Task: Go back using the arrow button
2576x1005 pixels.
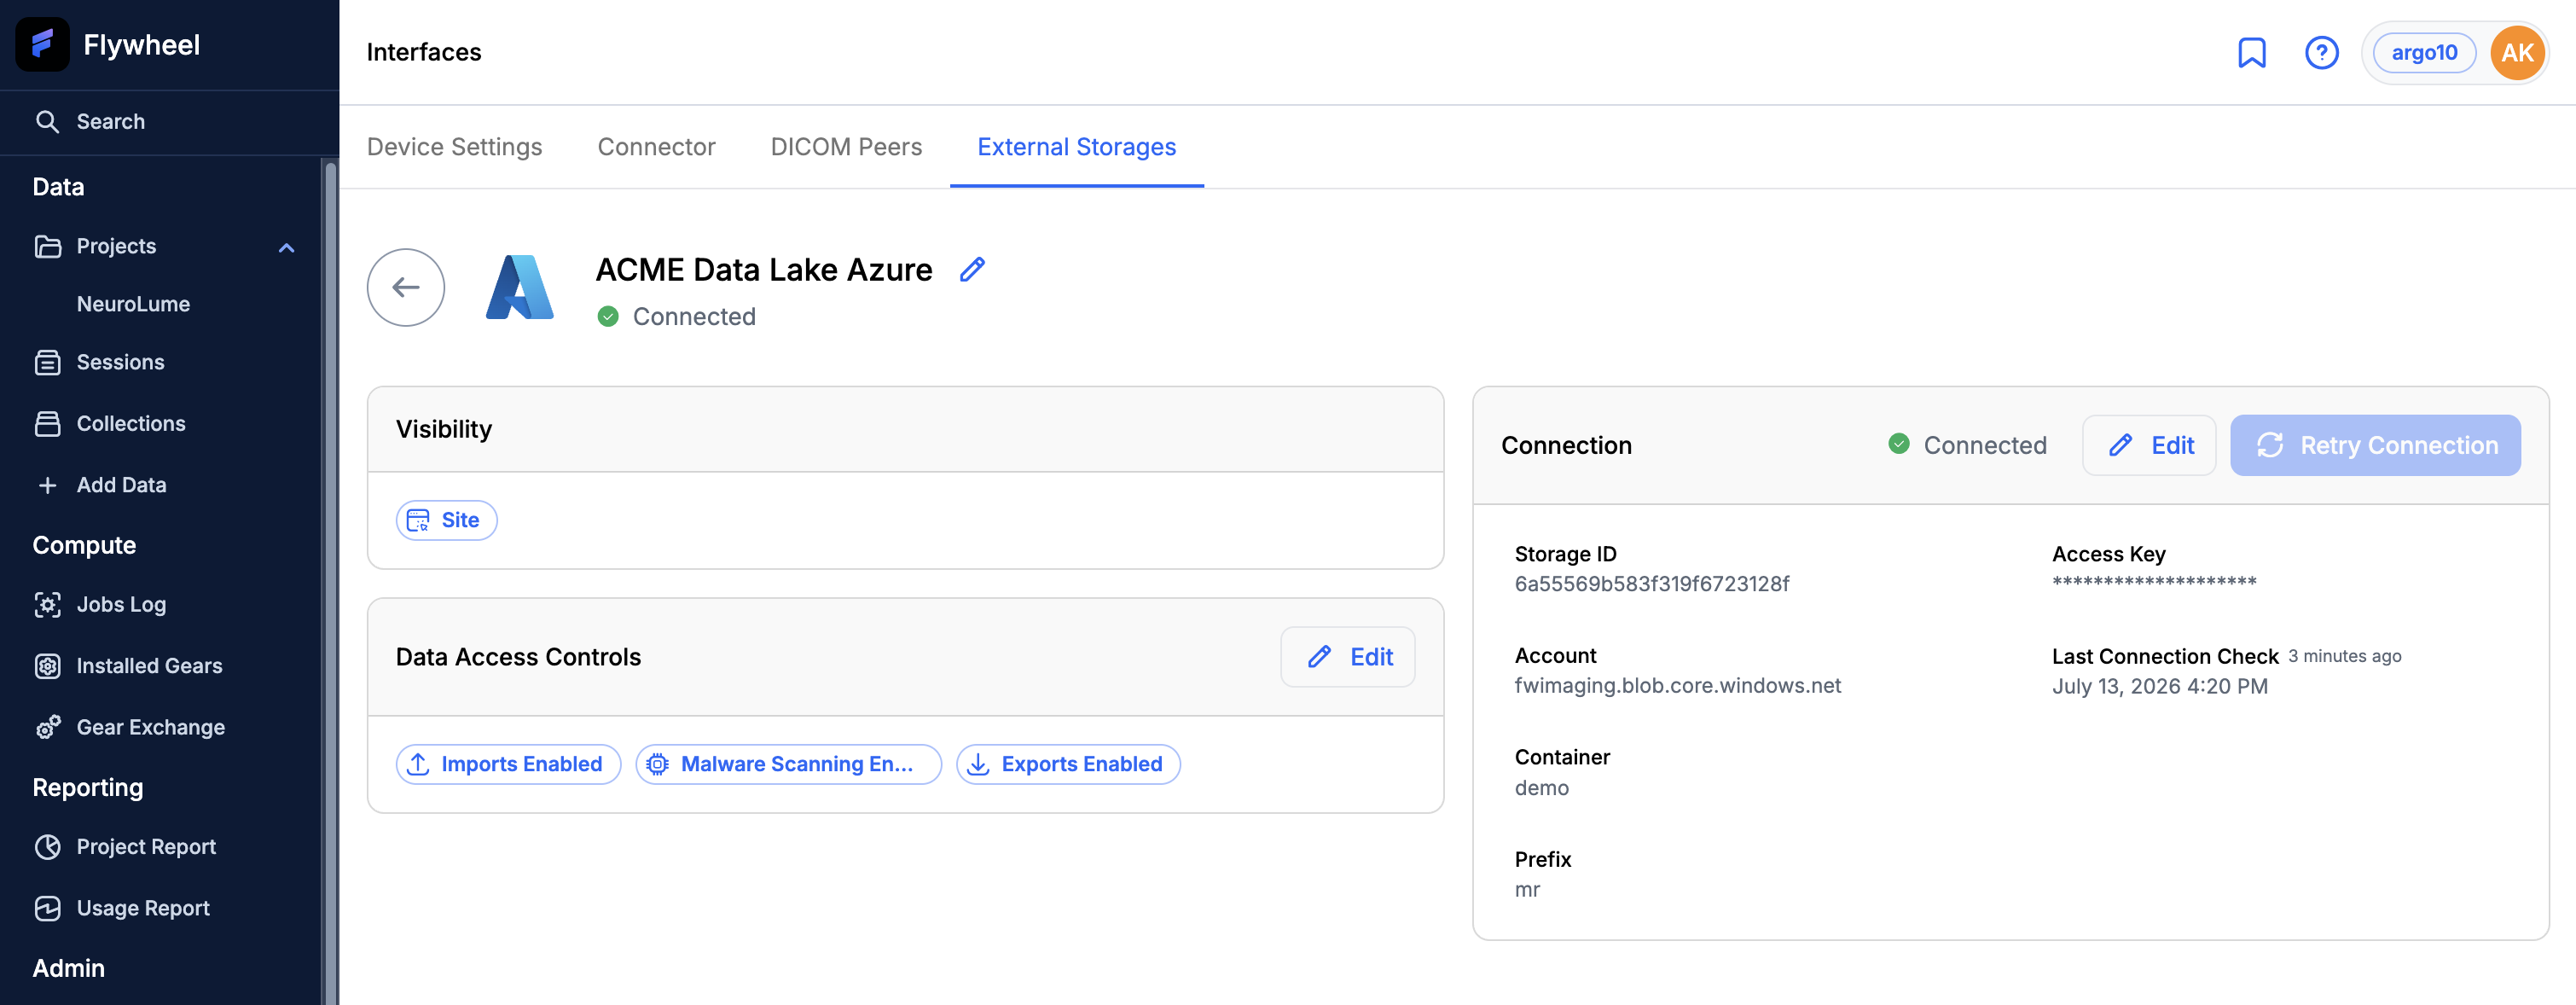Action: click(x=406, y=288)
